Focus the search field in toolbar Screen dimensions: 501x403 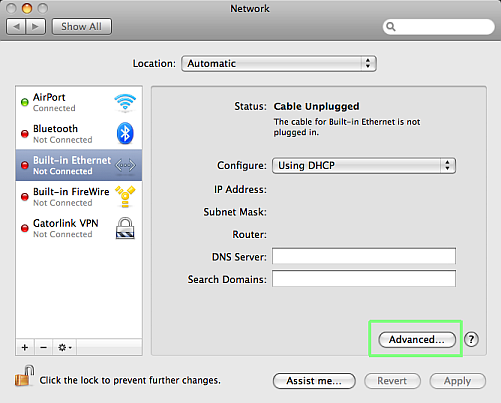point(439,26)
